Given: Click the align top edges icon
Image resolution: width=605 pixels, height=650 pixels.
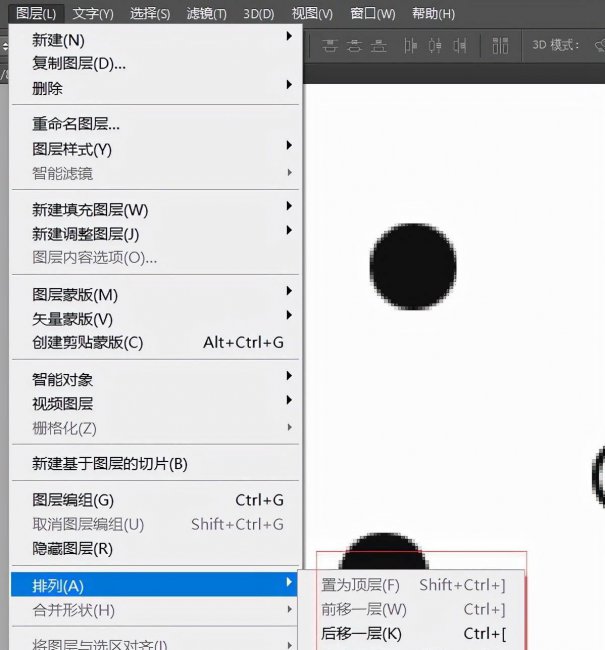Looking at the screenshot, I should [x=330, y=46].
